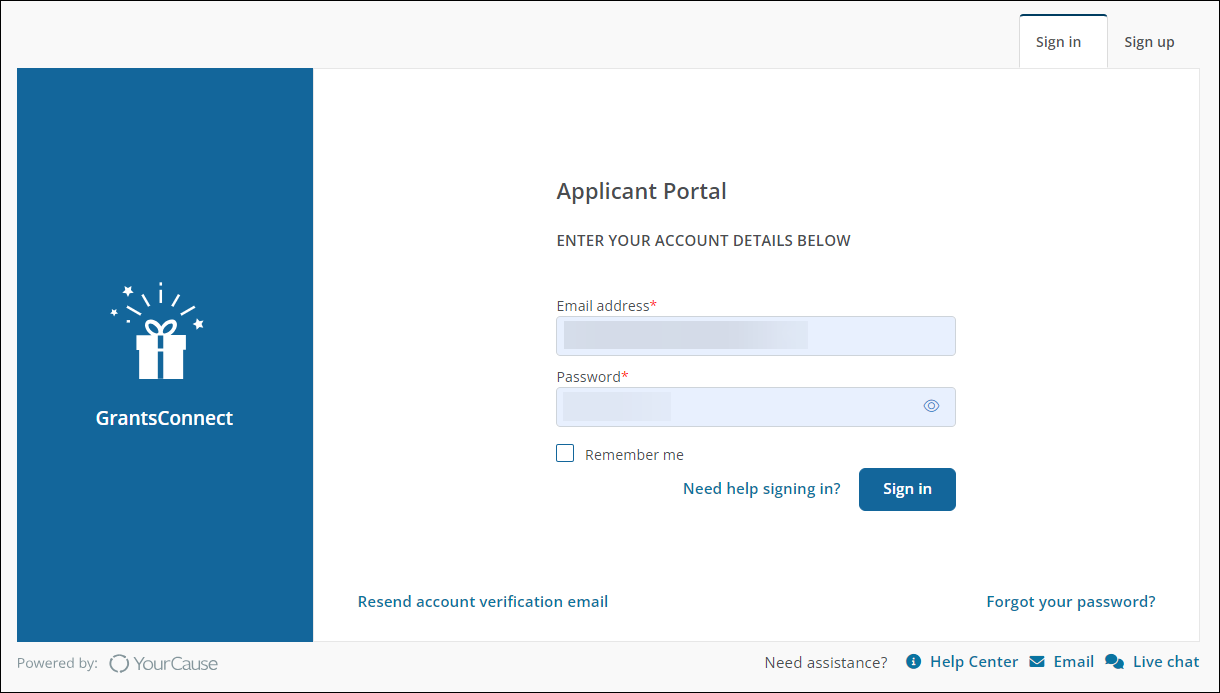Open the Sign up tab
Image resolution: width=1220 pixels, height=693 pixels.
tap(1149, 42)
